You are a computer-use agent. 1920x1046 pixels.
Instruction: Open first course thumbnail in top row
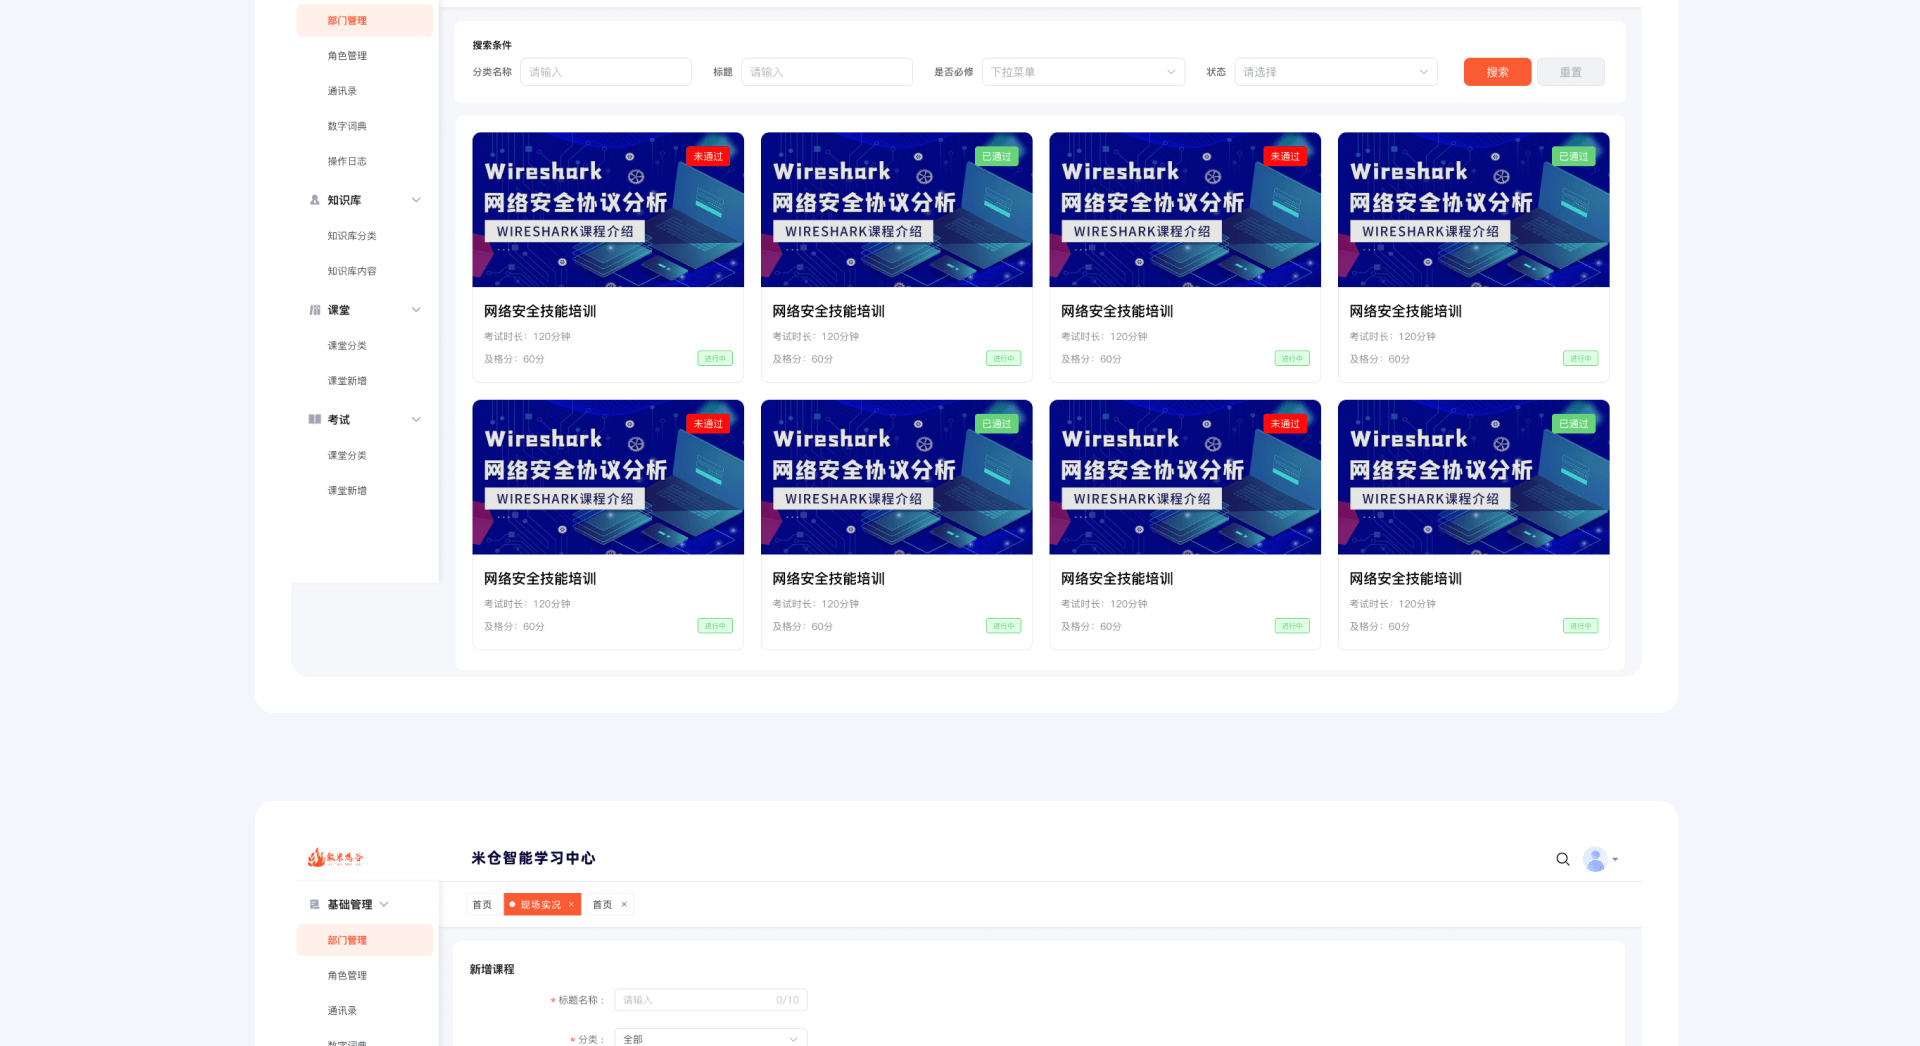(608, 210)
